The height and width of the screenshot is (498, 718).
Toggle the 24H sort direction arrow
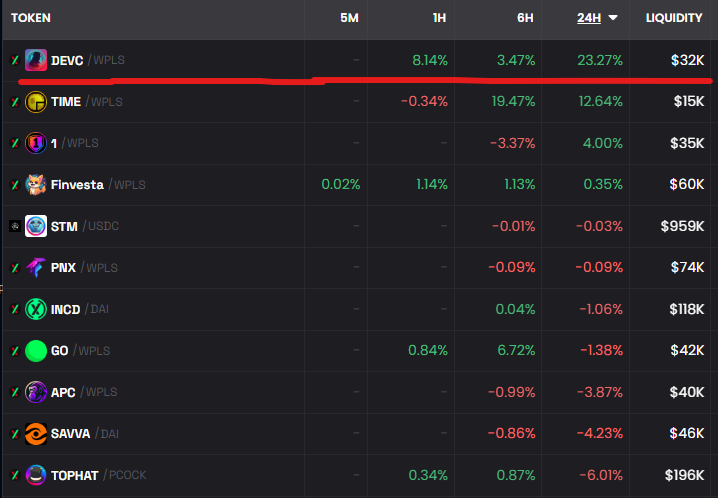point(613,18)
